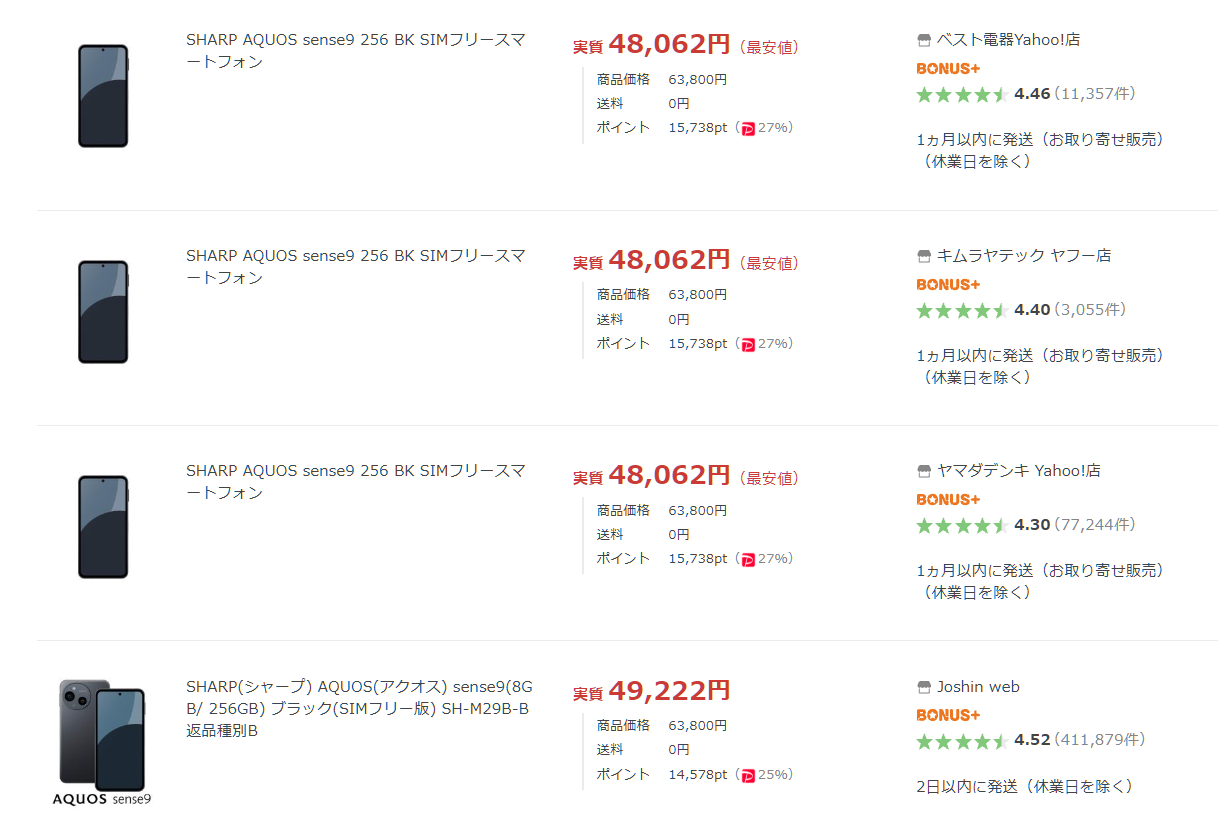Click the BONUS+ badge under ヤマダデンキ Yahoo!店

948,499
